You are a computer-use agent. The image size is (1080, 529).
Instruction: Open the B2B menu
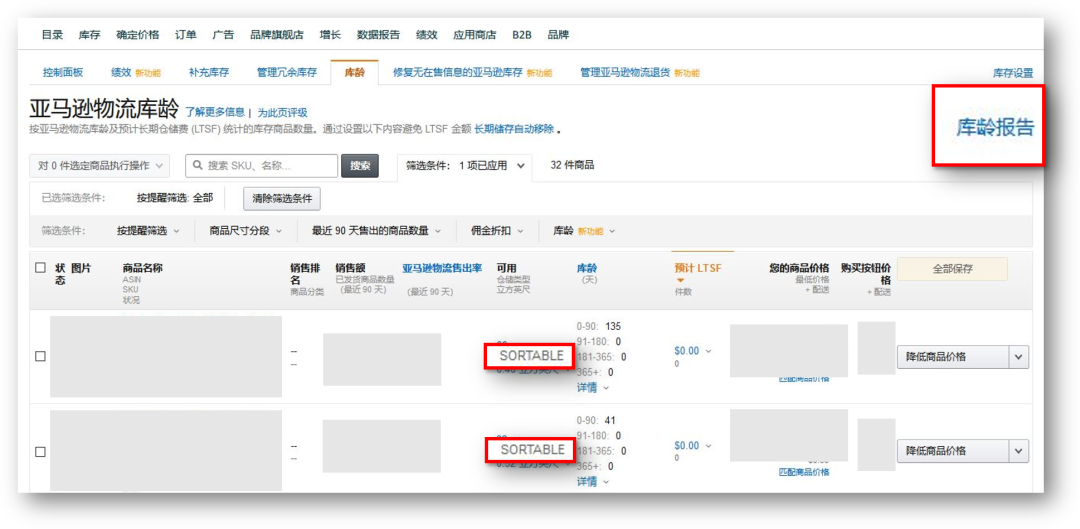click(x=521, y=35)
